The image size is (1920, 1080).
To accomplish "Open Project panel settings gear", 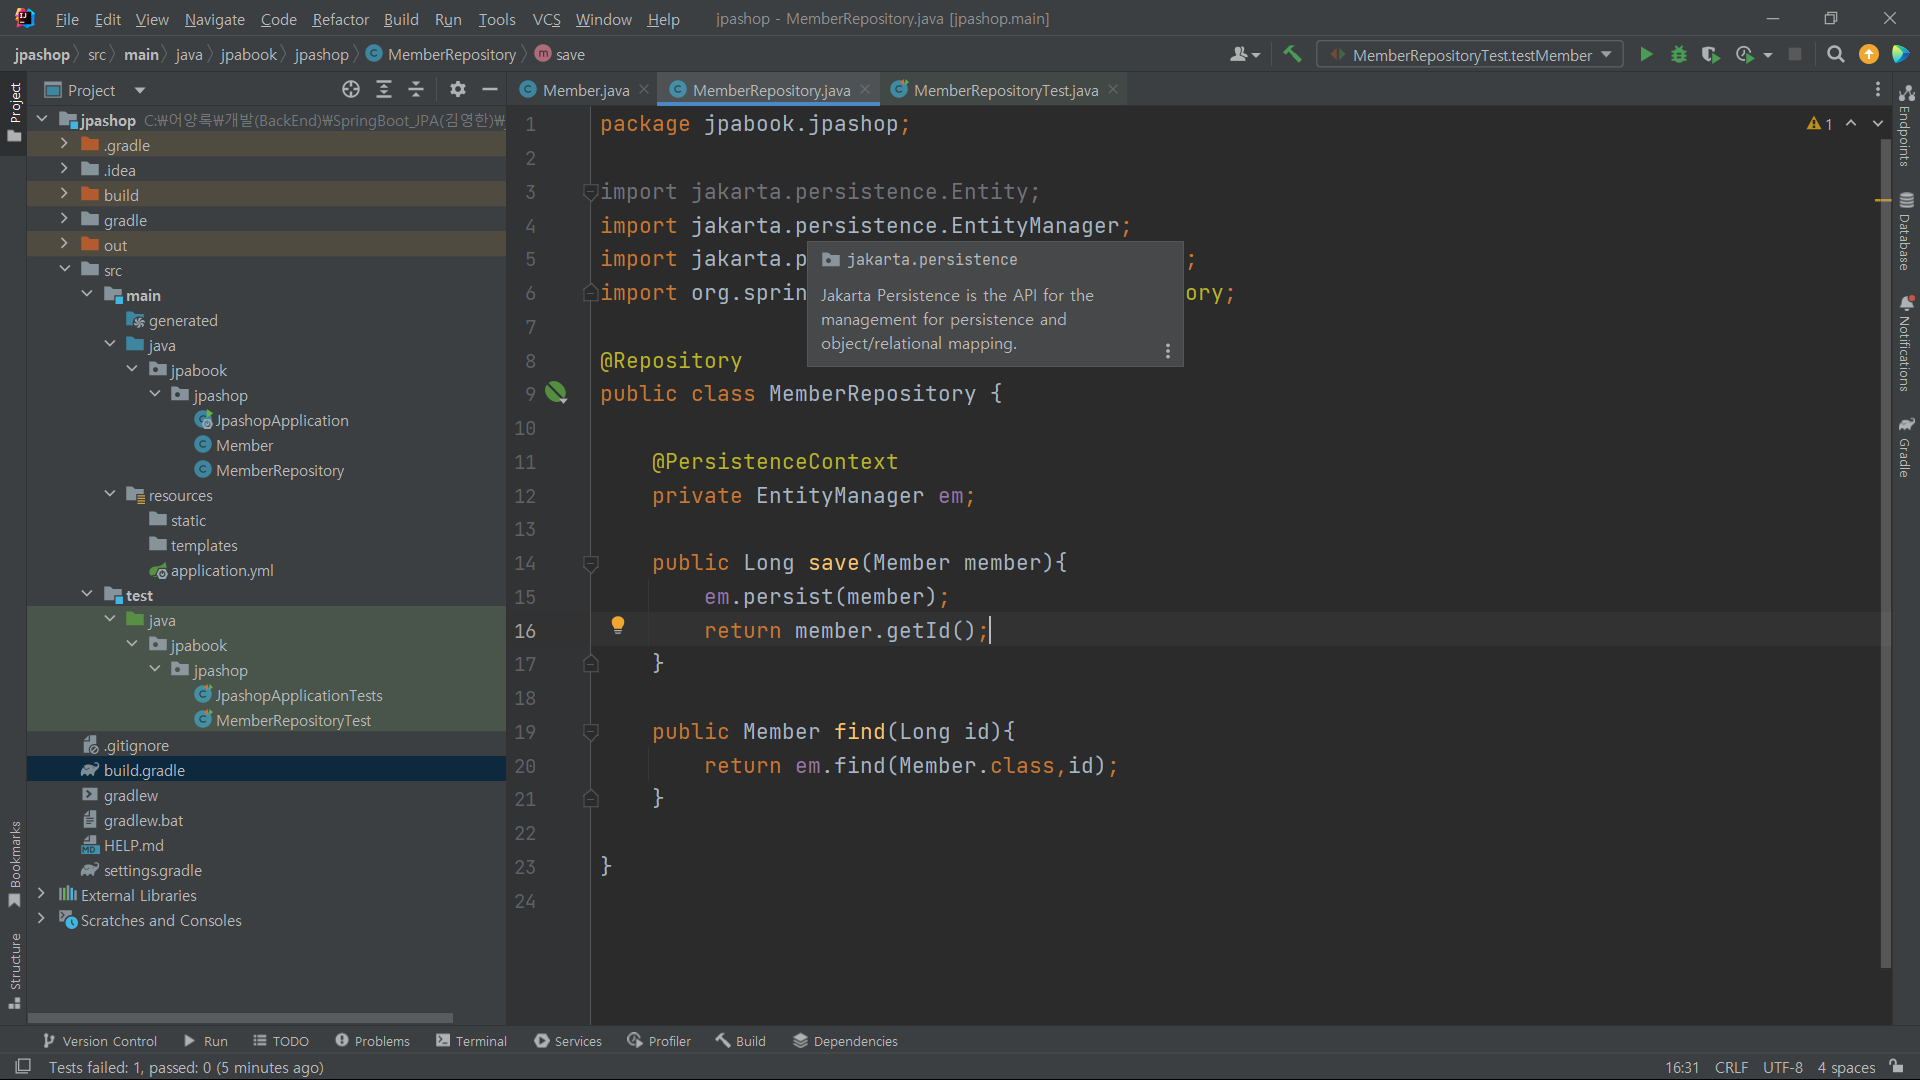I will [x=457, y=90].
